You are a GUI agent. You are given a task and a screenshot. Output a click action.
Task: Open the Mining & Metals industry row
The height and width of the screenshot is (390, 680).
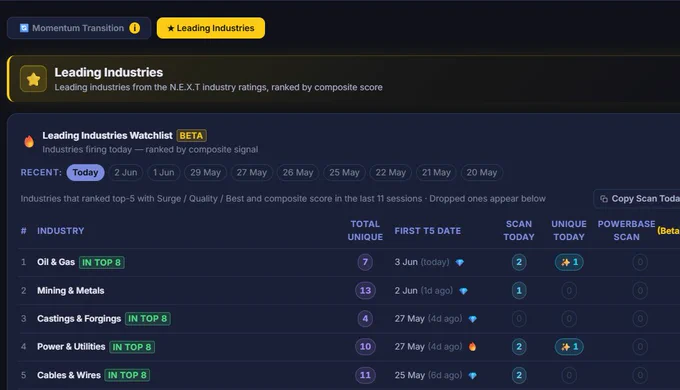(x=349, y=291)
